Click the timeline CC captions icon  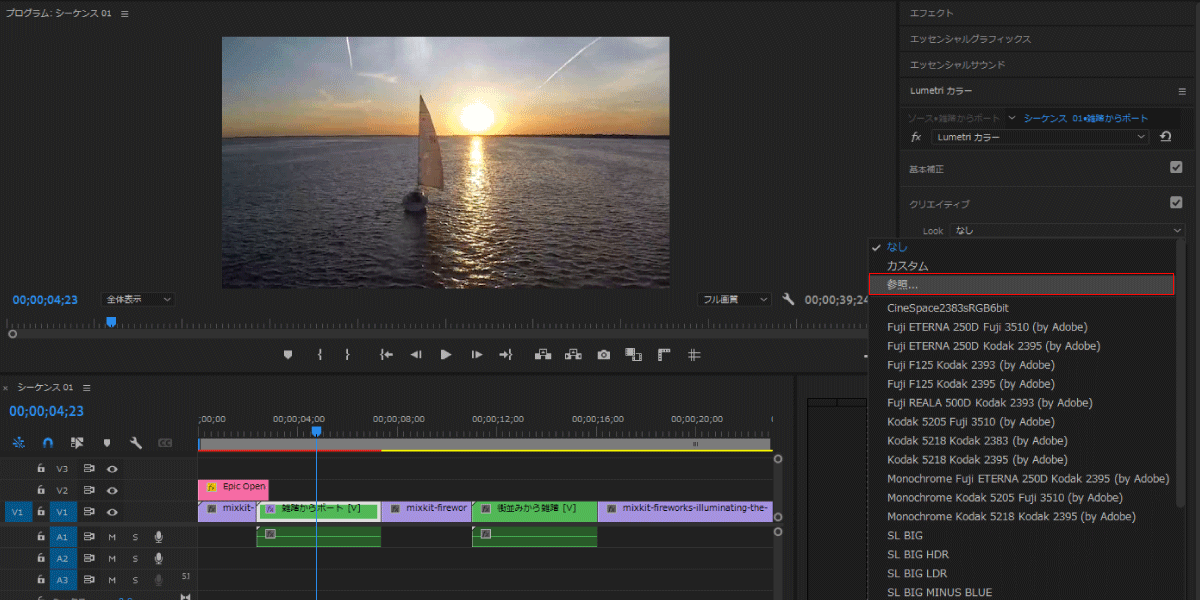click(165, 442)
